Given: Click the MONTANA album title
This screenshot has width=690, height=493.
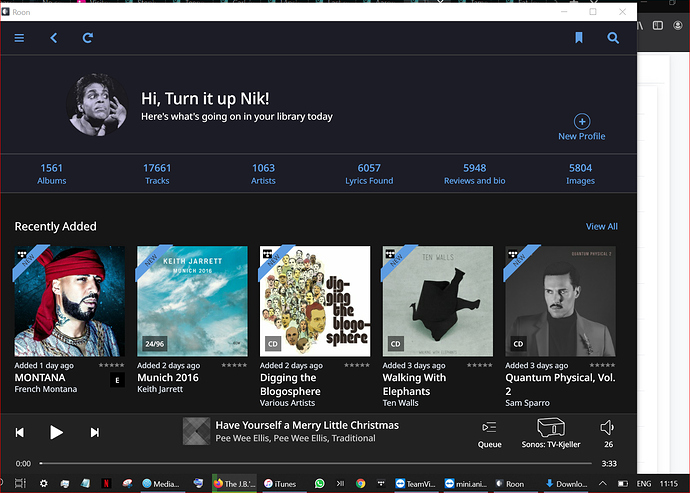Looking at the screenshot, I should [x=40, y=378].
